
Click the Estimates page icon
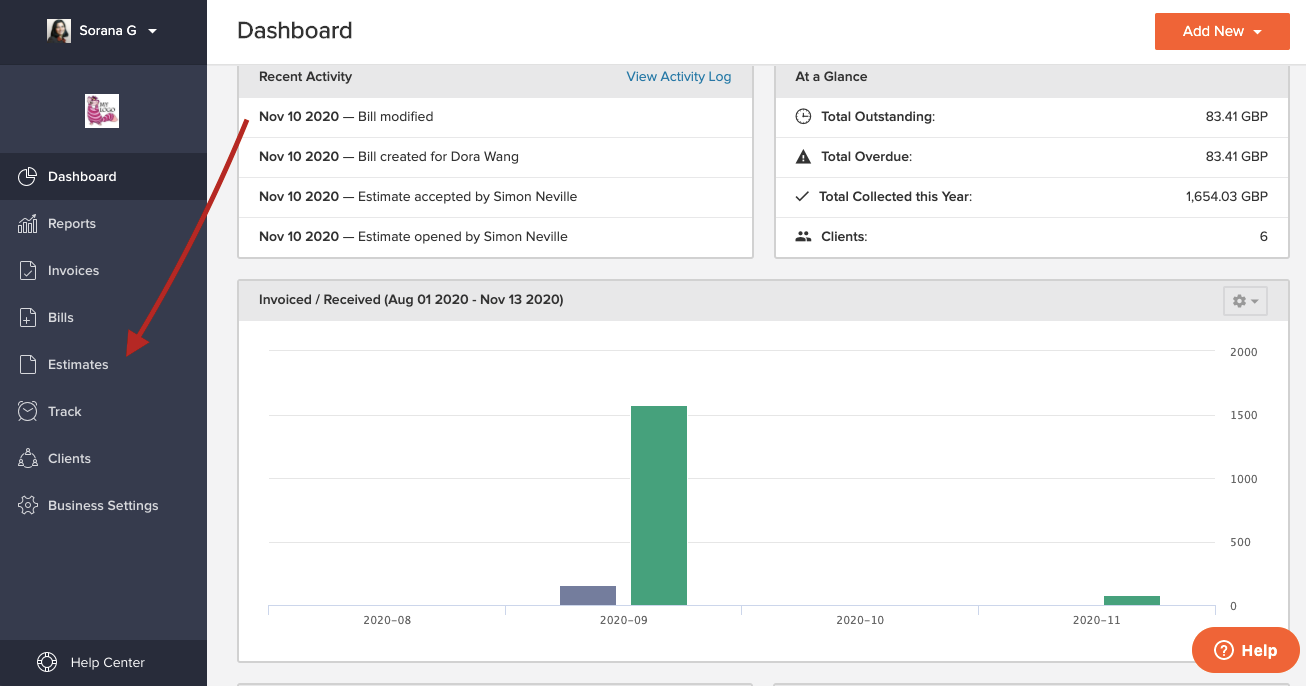(28, 365)
